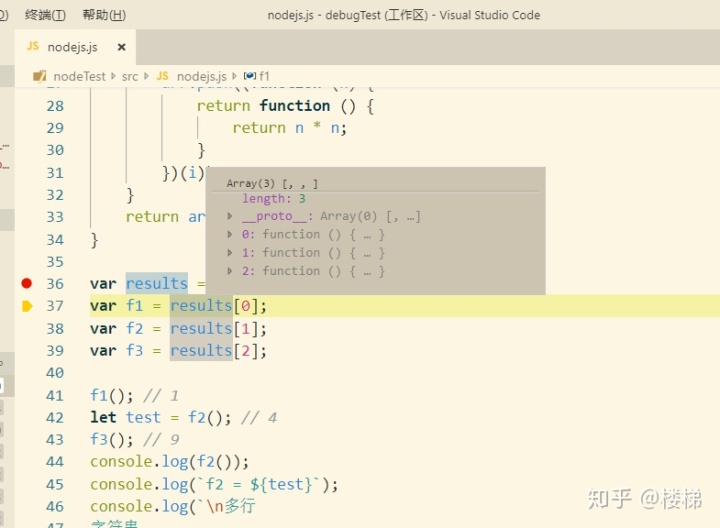720x528 pixels.
Task: Click 'f2' variable on line 38
Action: pos(135,329)
